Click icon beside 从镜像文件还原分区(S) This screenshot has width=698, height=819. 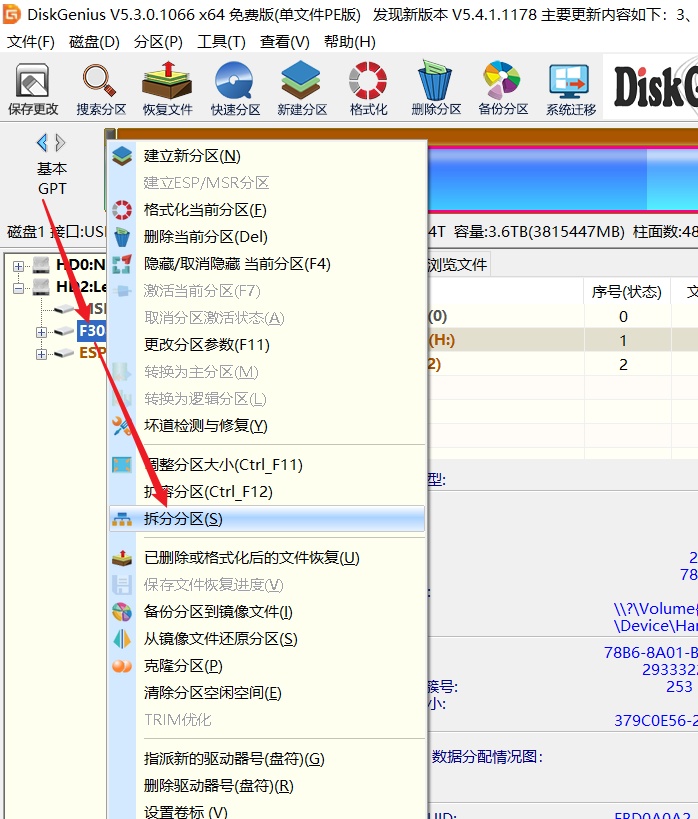tap(122, 639)
